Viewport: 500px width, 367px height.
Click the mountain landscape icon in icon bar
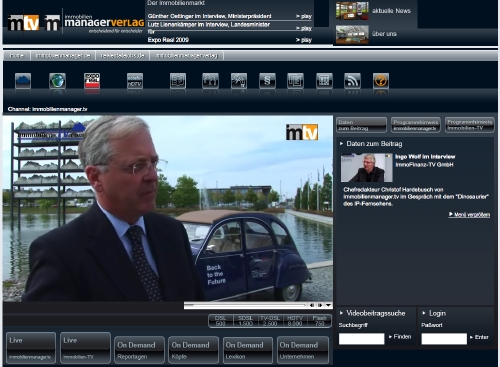click(23, 80)
